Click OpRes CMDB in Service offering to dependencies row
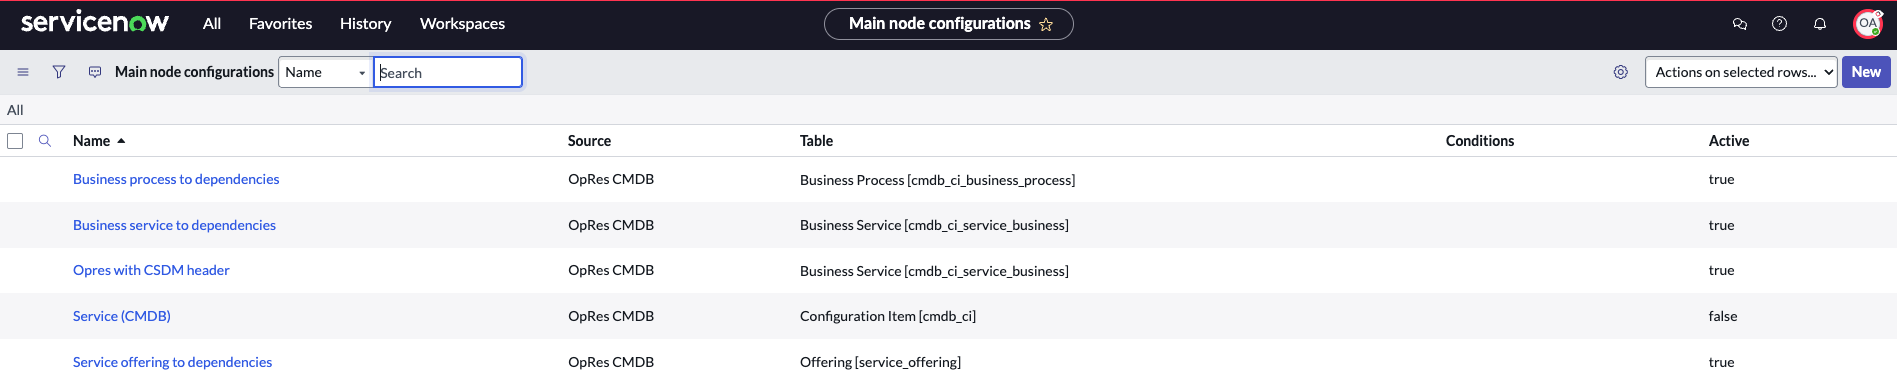This screenshot has height=391, width=1897. point(611,362)
